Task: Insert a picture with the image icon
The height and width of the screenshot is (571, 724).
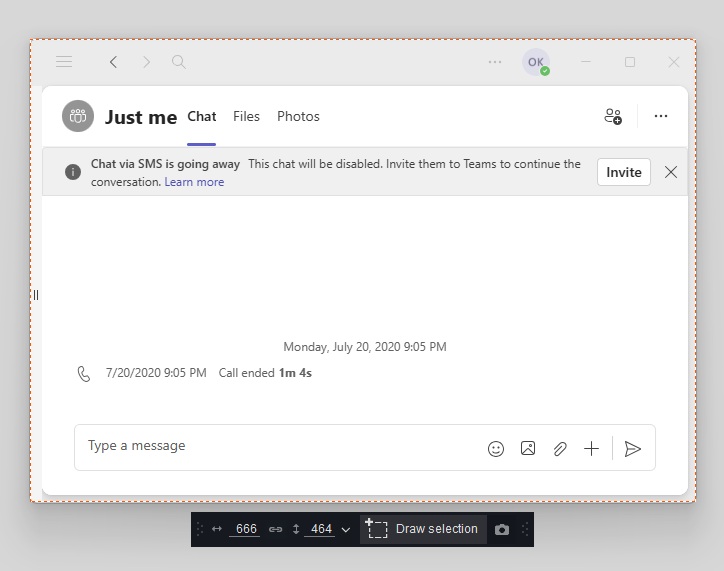Action: click(x=528, y=448)
